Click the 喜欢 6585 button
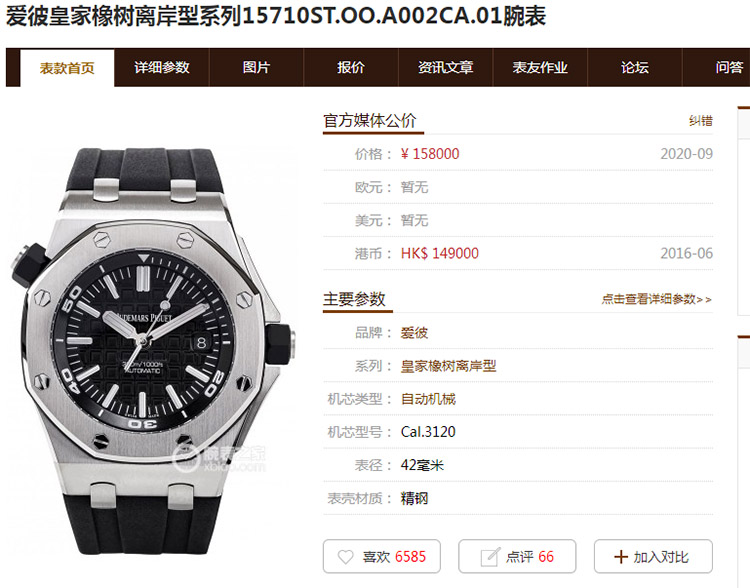750x588 pixels. pos(382,556)
